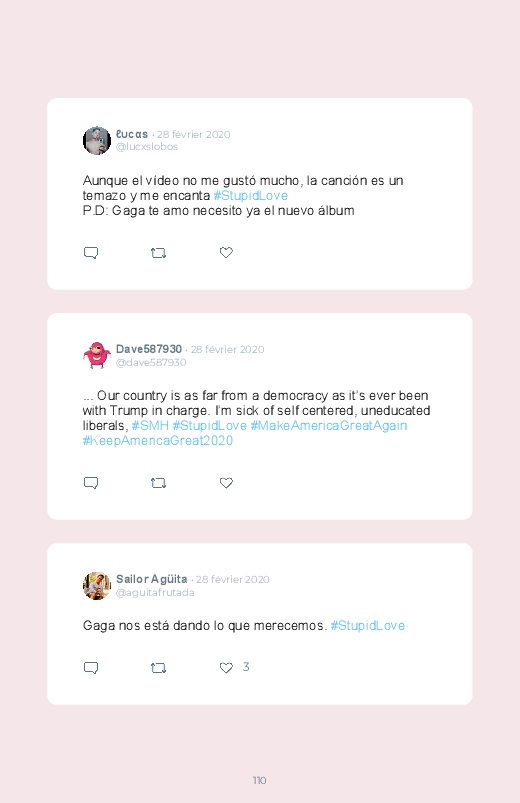Image resolution: width=520 pixels, height=803 pixels.
Task: Open Lucas's profile avatar
Action: [97, 140]
